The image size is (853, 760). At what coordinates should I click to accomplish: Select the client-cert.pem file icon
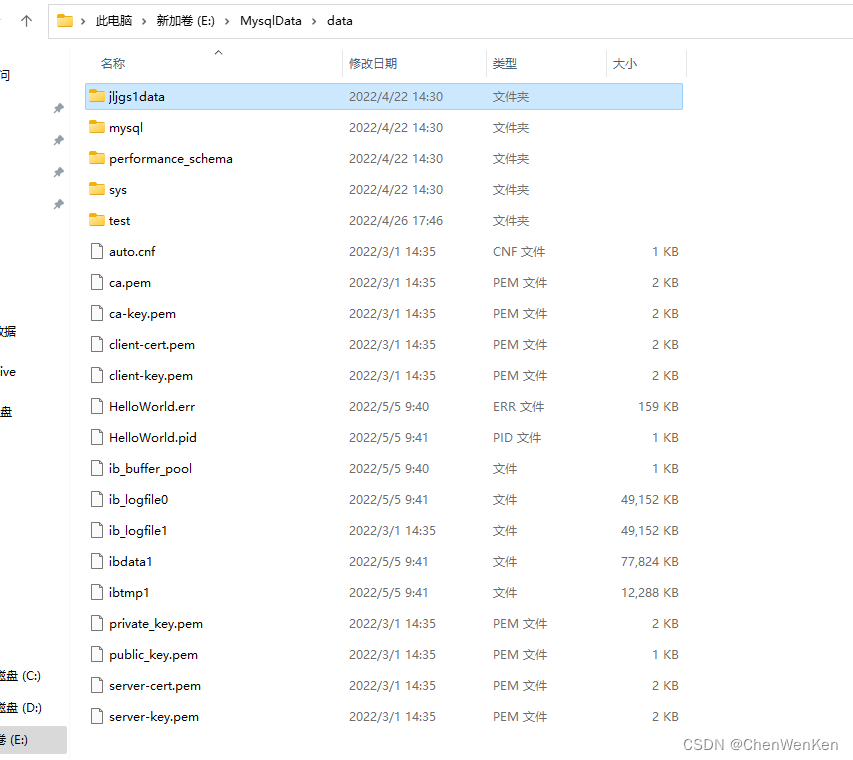tap(97, 344)
